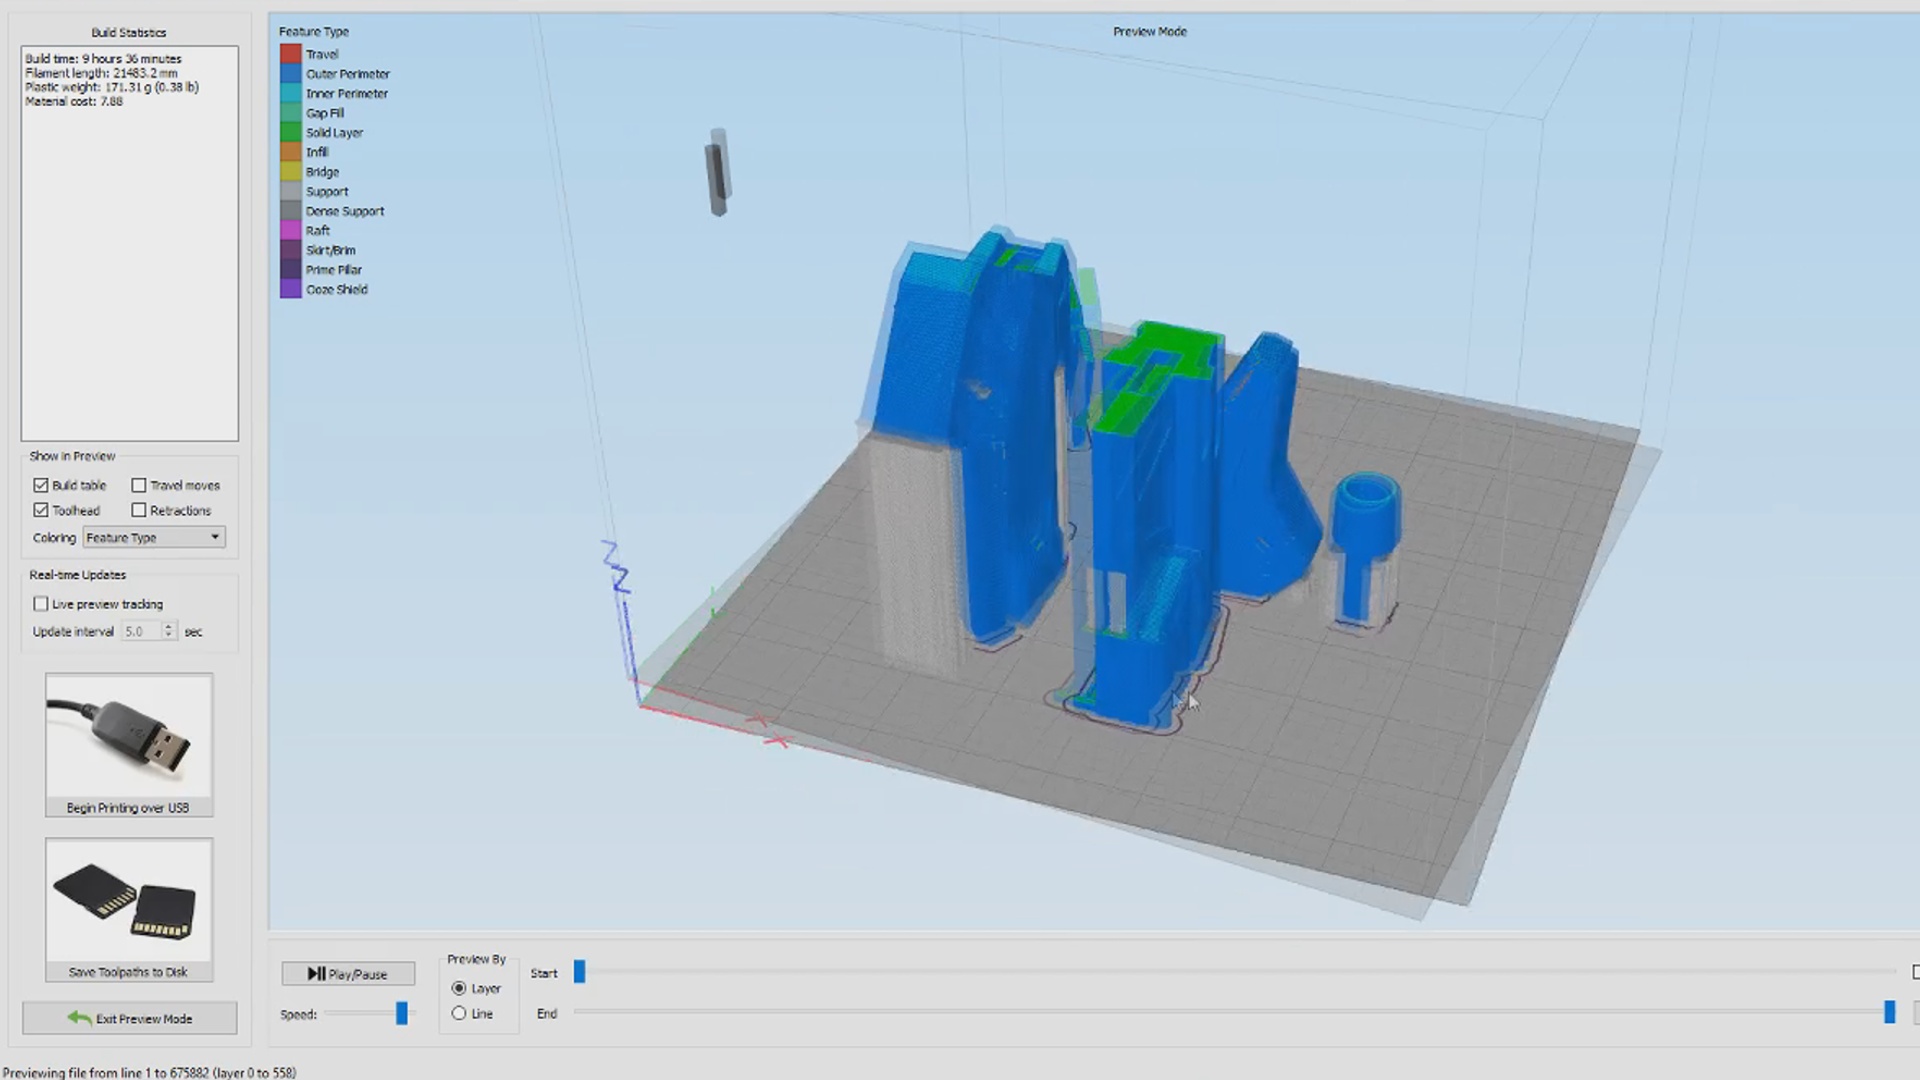Enable the Retractions checkbox
The image size is (1920, 1080).
pyautogui.click(x=139, y=510)
